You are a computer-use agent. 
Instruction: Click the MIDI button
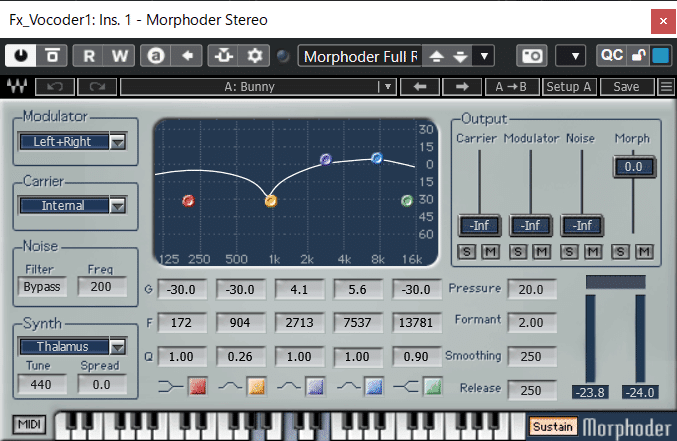coord(29,425)
